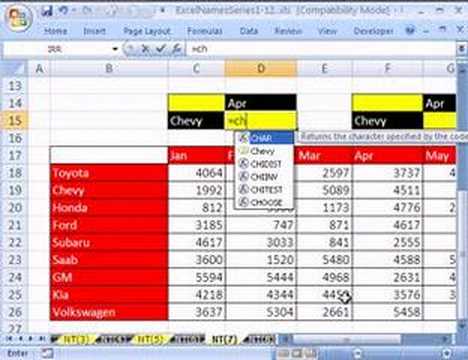
Task: Open the Home ribbon tab
Action: pos(56,31)
